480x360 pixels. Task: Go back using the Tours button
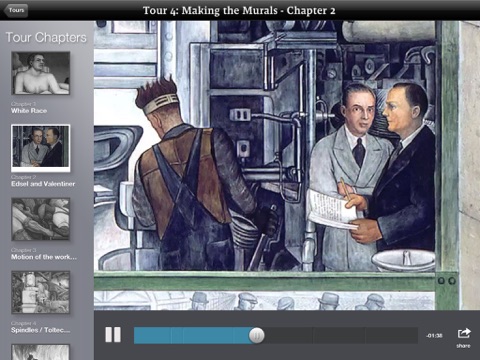point(15,10)
